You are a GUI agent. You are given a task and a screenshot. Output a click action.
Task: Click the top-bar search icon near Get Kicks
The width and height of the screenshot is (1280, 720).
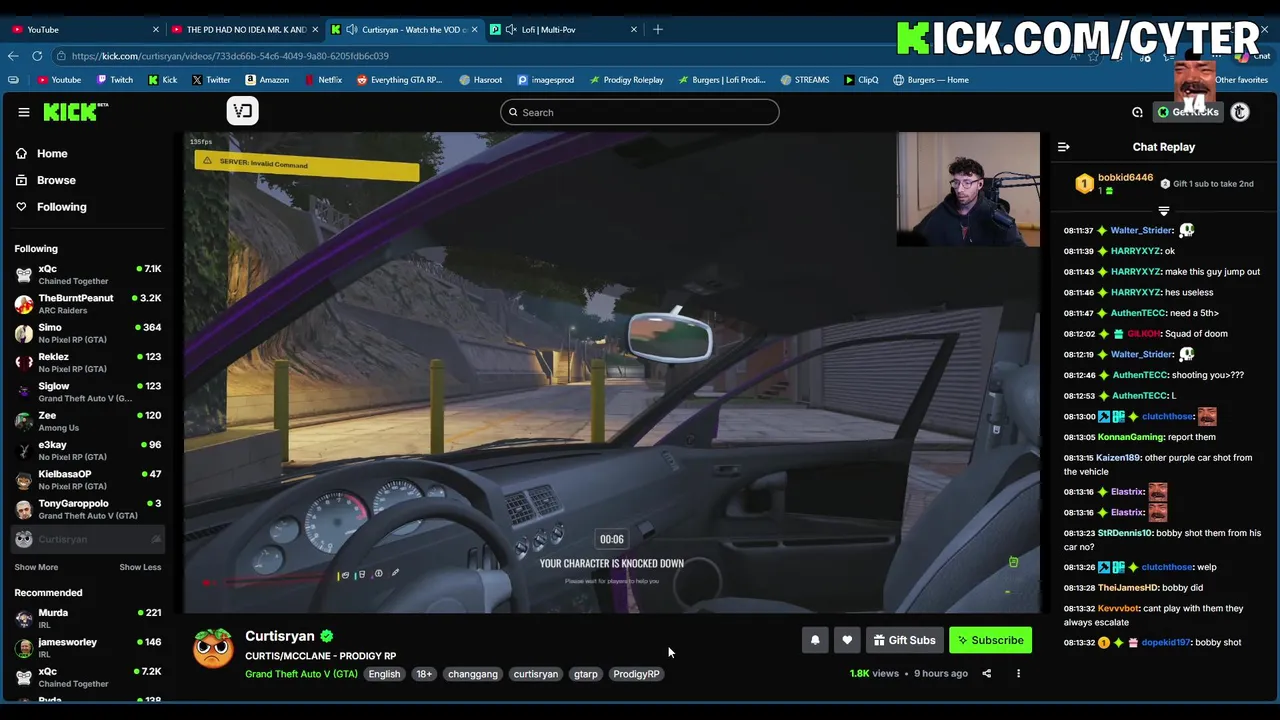[1137, 112]
